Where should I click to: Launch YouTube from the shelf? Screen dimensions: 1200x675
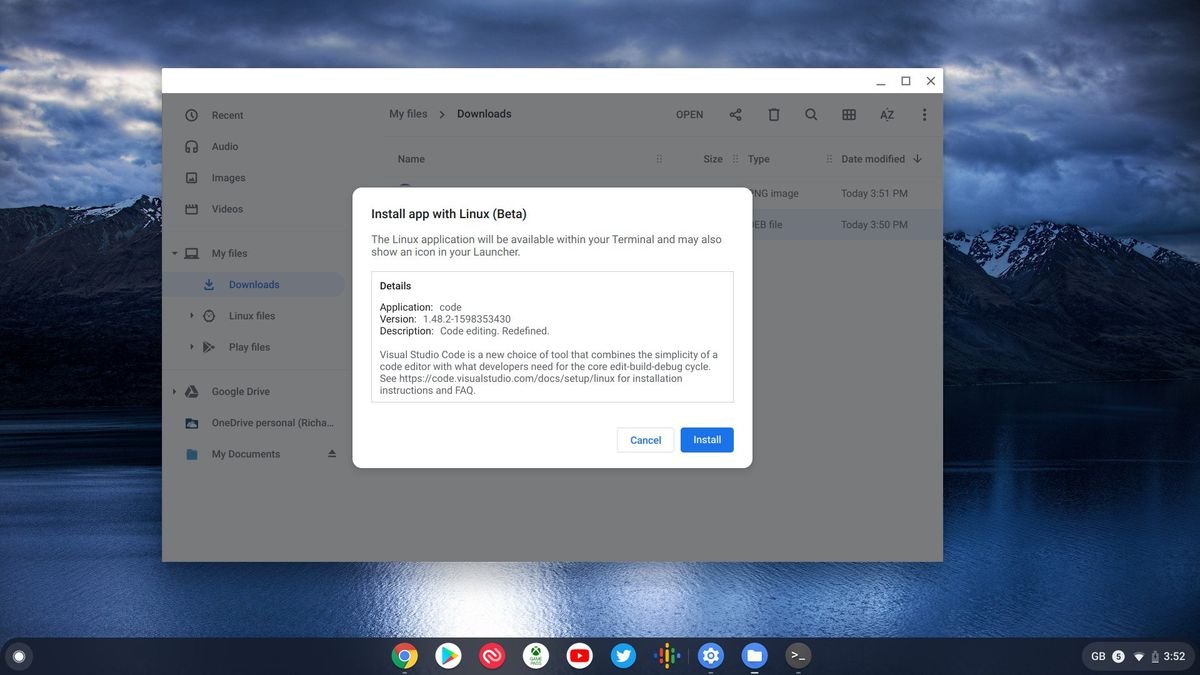579,656
